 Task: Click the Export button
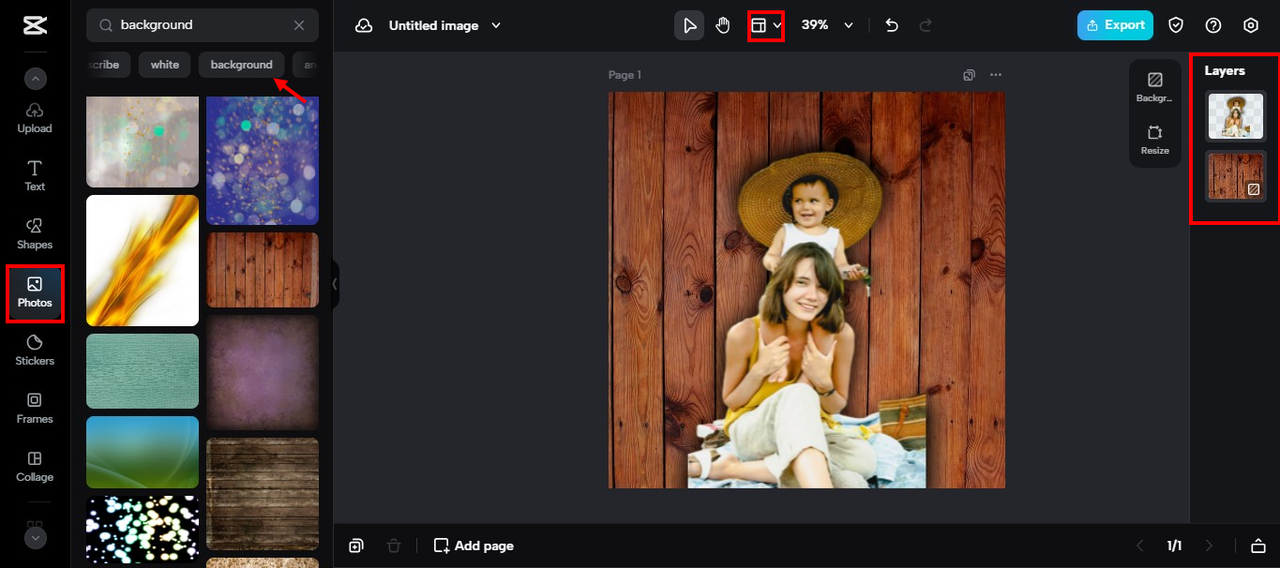pyautogui.click(x=1115, y=25)
